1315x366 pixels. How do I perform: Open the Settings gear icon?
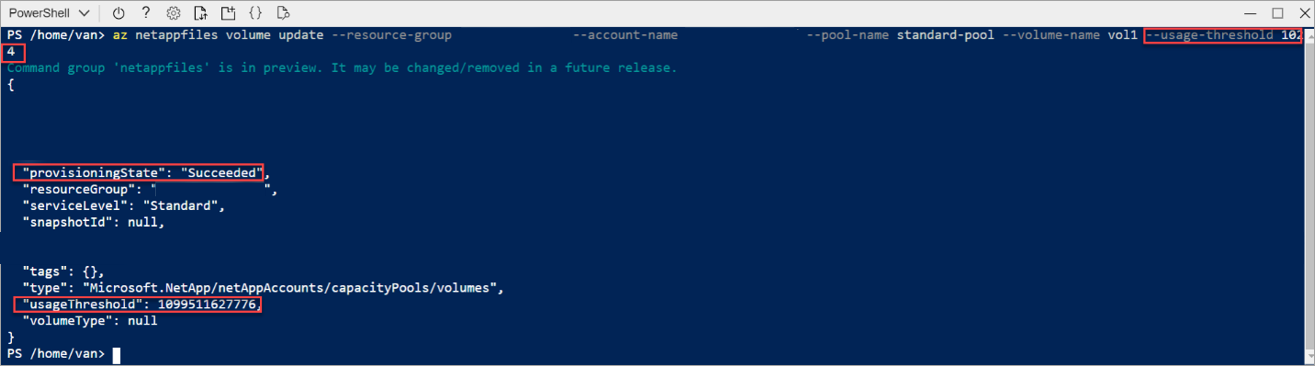[x=173, y=13]
